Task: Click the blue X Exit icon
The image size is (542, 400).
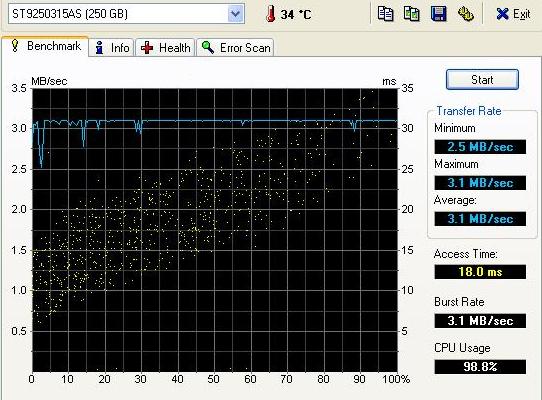Action: coord(502,14)
